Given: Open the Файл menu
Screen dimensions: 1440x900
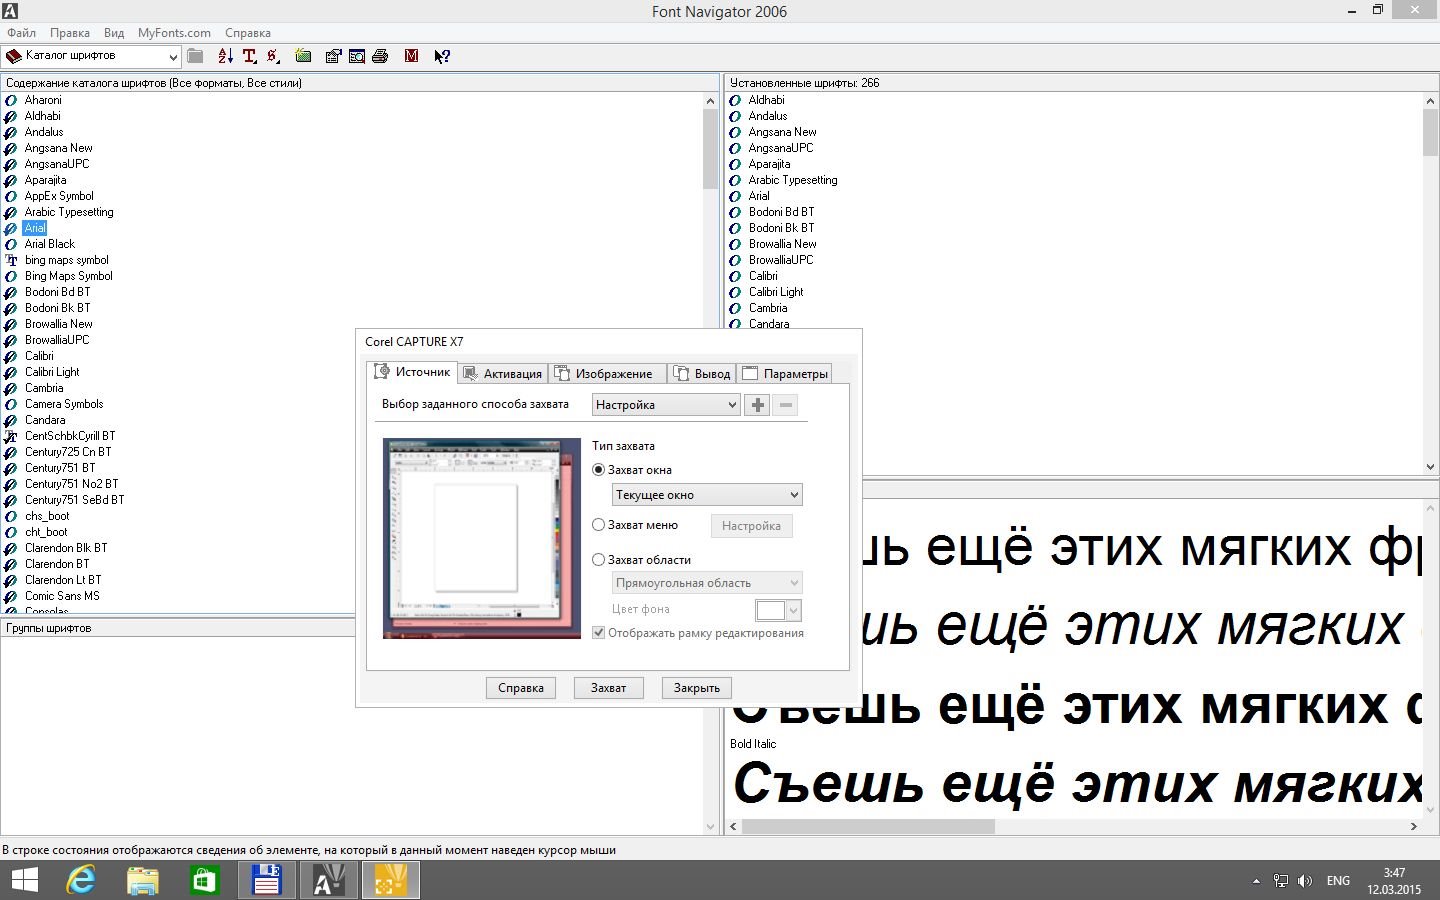Looking at the screenshot, I should coord(21,33).
